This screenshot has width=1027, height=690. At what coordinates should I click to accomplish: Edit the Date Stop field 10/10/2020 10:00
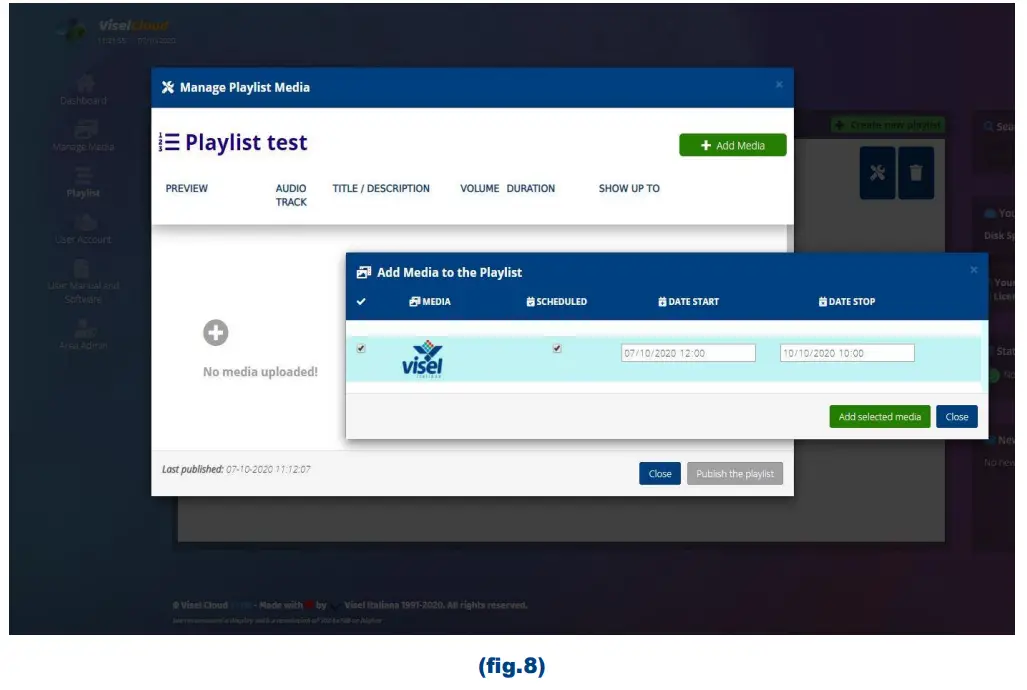pyautogui.click(x=847, y=353)
